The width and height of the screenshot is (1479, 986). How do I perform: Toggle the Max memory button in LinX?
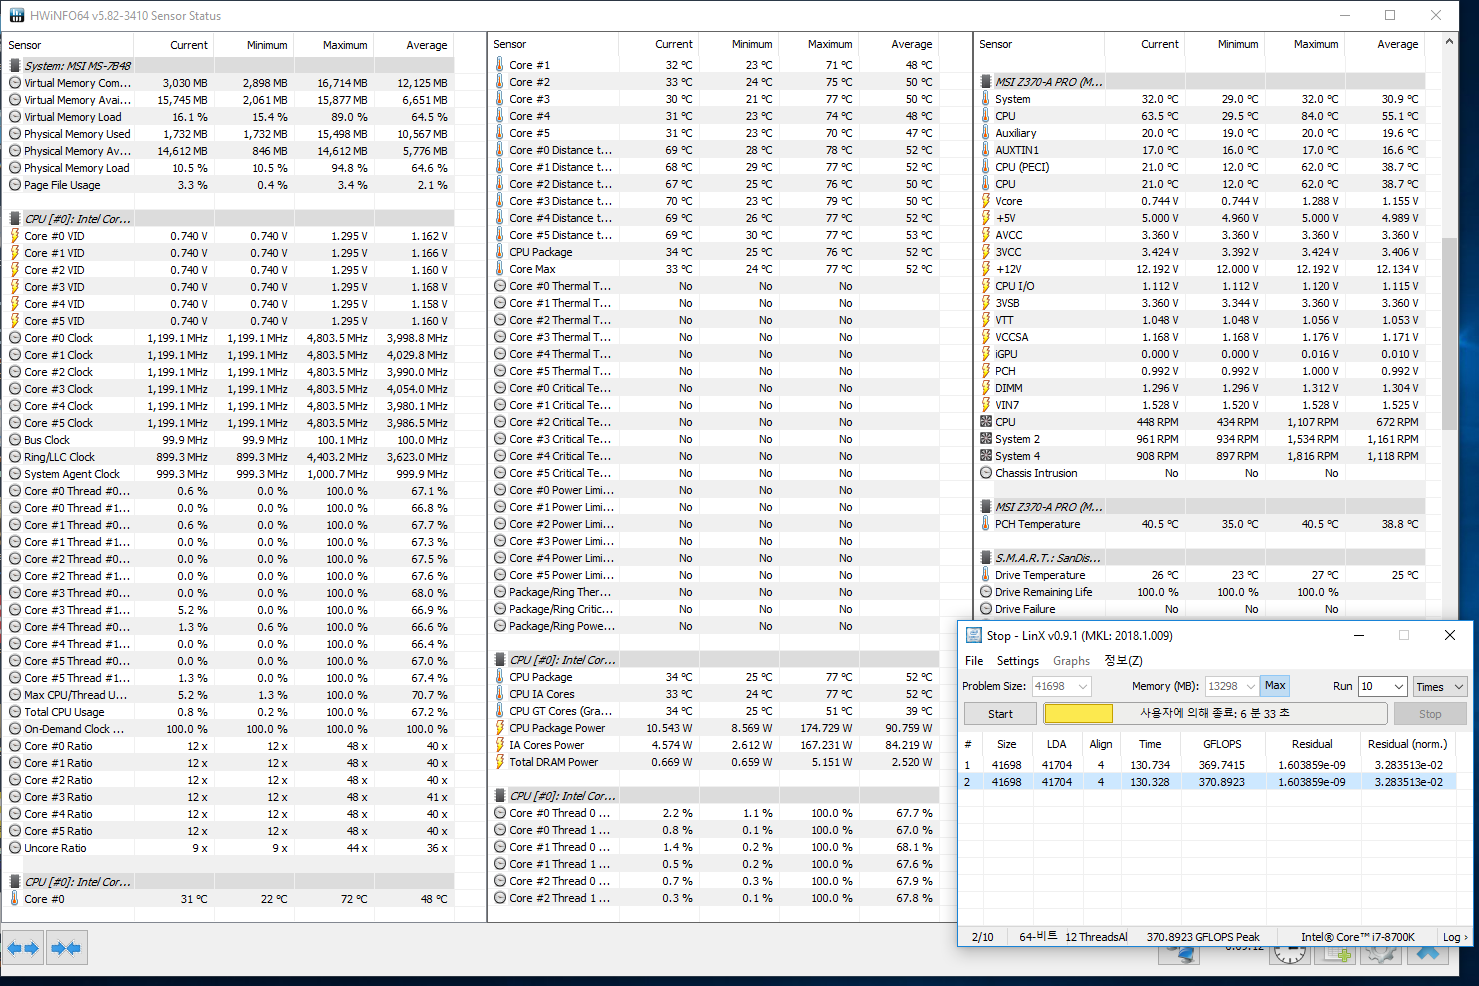click(x=1275, y=686)
